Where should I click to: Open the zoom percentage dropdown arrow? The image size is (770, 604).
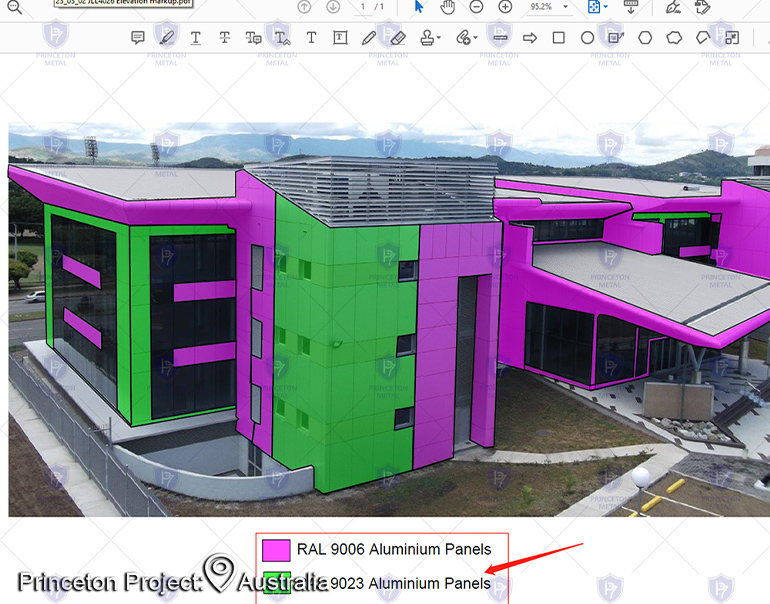coord(565,7)
